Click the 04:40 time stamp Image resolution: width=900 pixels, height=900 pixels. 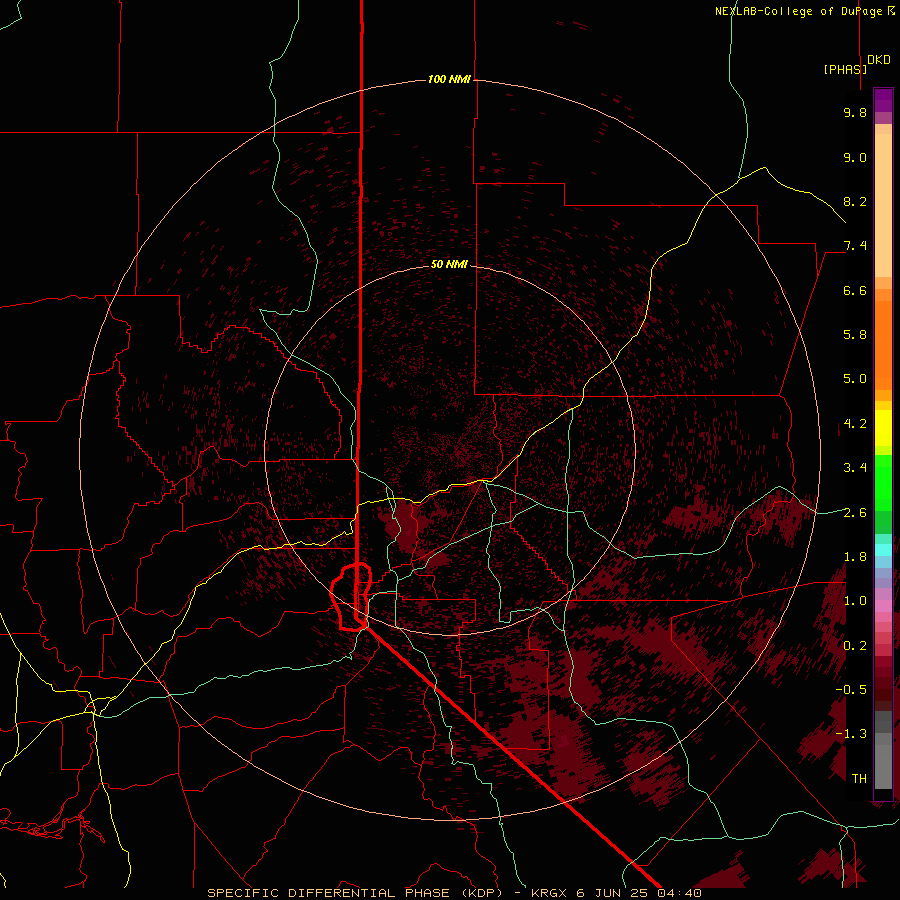click(x=680, y=893)
